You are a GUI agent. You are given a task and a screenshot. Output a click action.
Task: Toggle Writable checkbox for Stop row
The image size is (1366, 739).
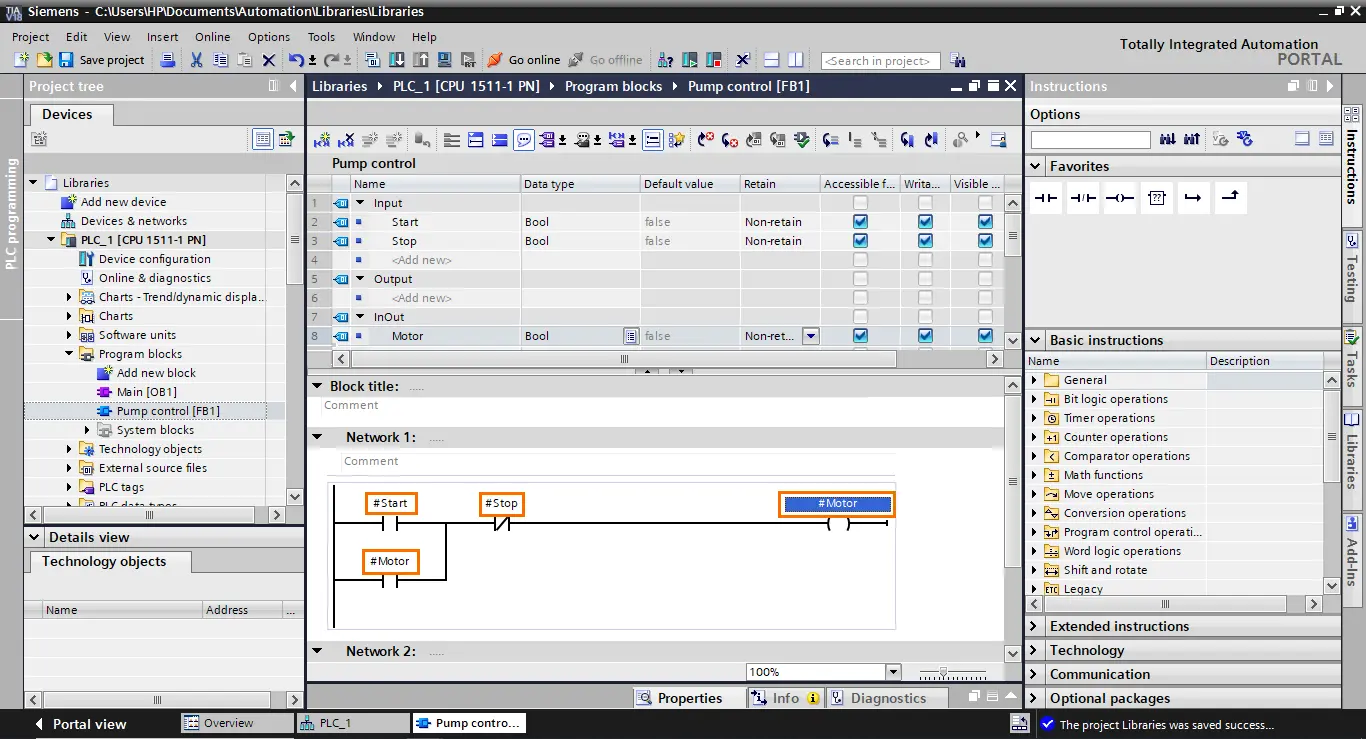(925, 241)
